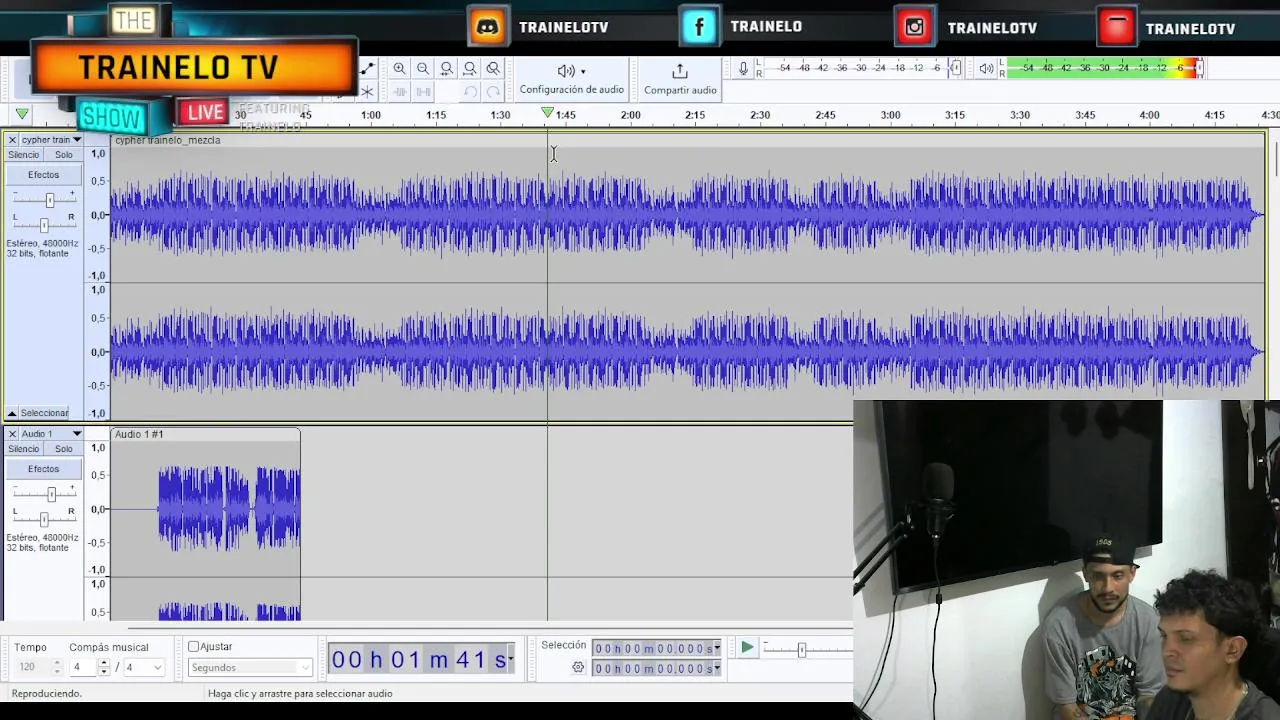The width and height of the screenshot is (1280, 720).
Task: Select the Multi-tool asterisk icon
Action: pos(367,92)
